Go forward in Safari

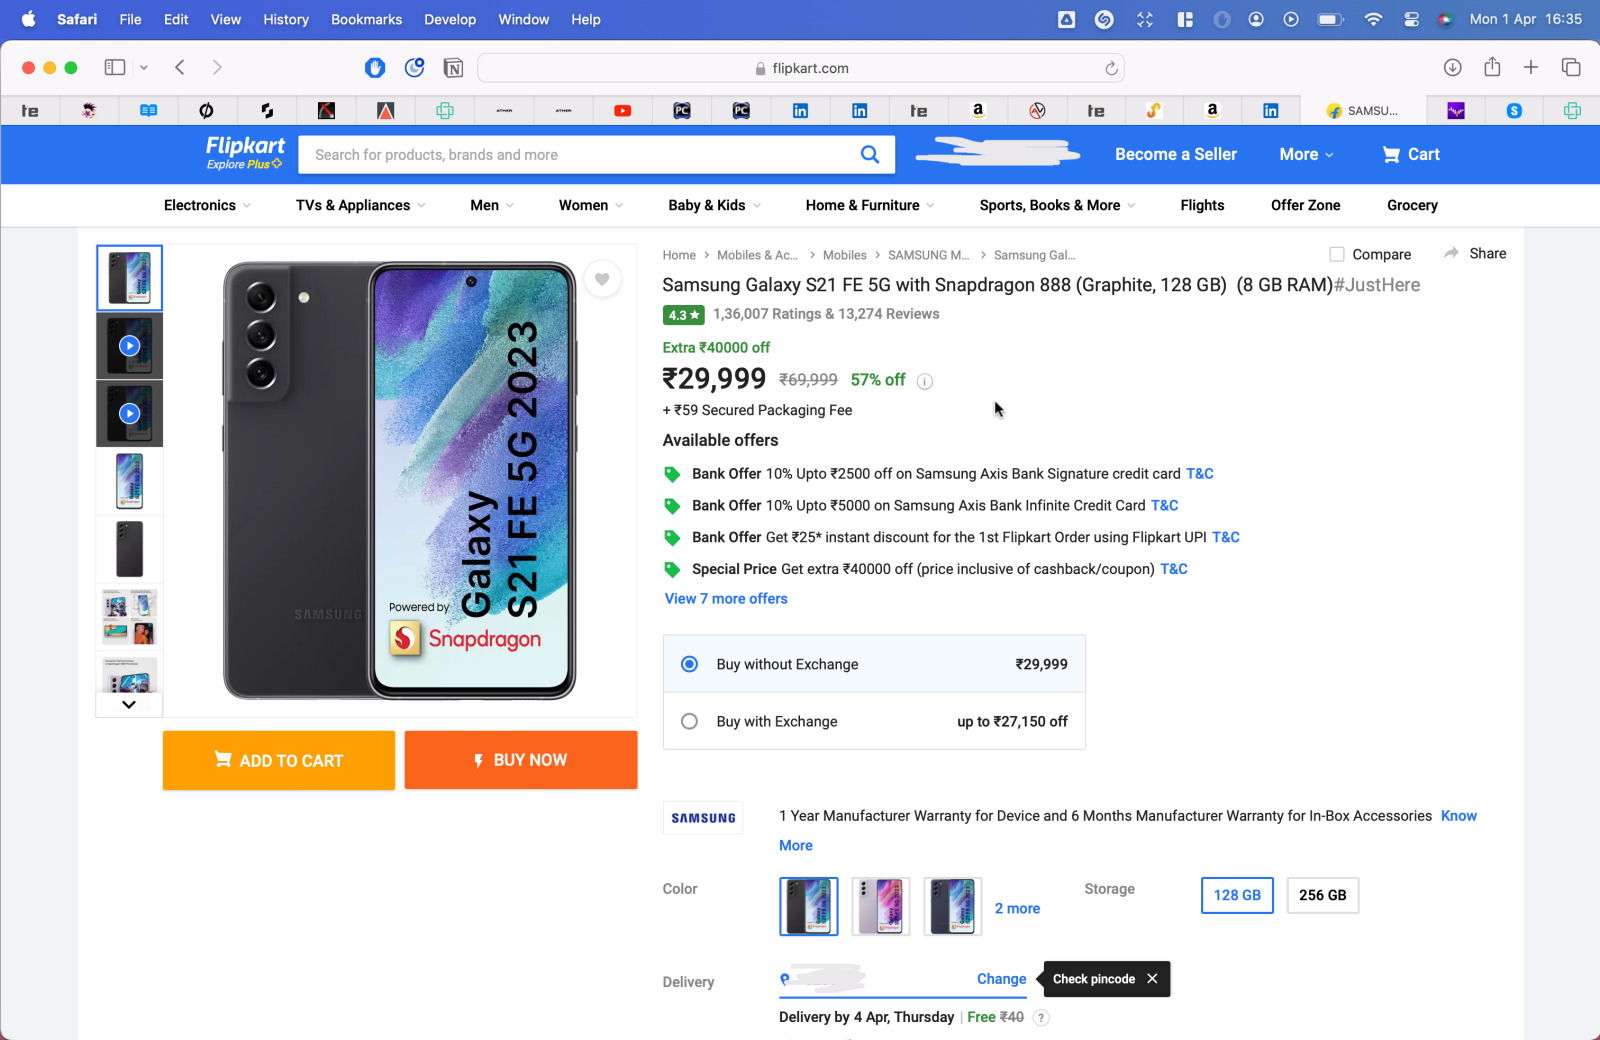[217, 67]
